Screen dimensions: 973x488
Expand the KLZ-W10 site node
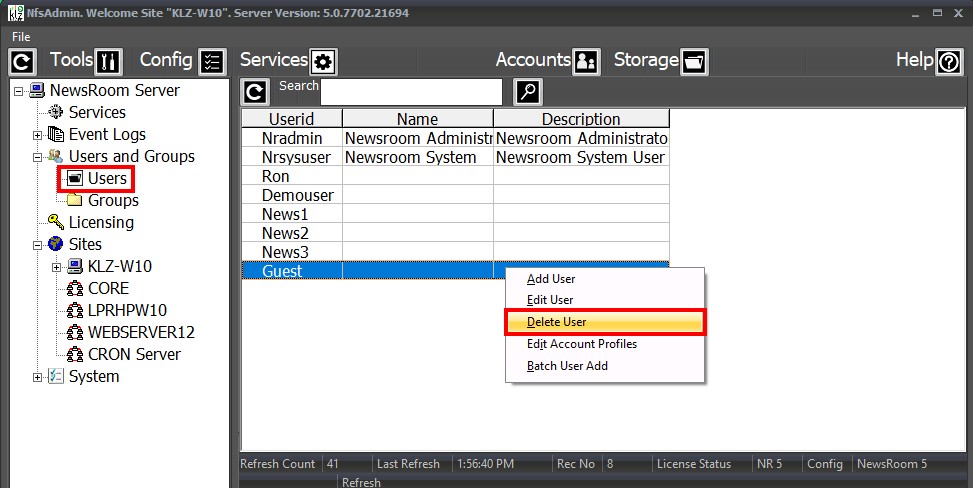56,268
